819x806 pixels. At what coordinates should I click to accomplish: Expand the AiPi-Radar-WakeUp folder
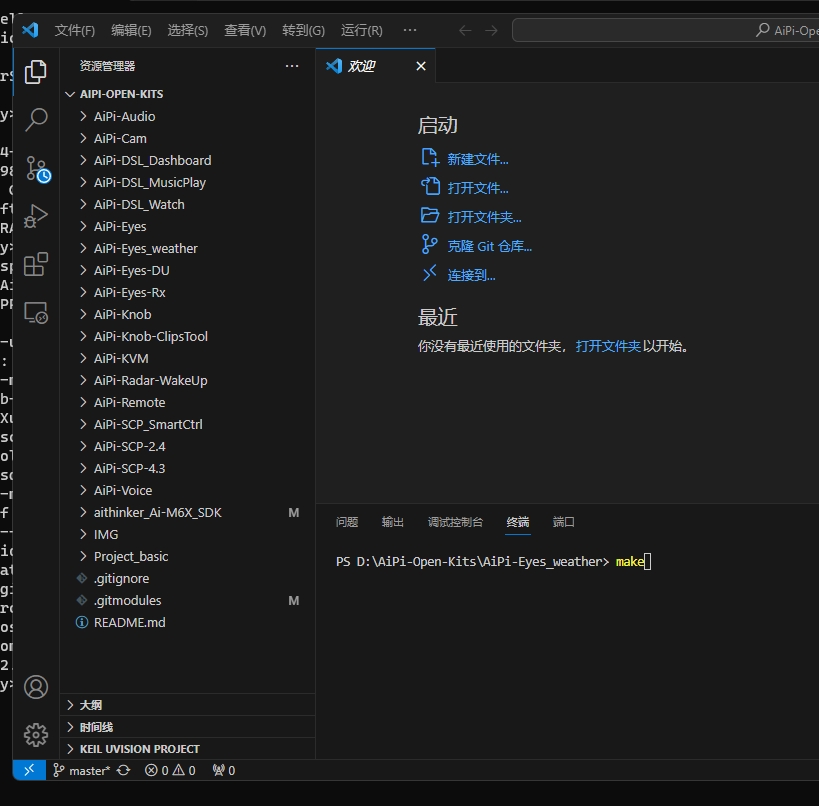click(x=188, y=380)
